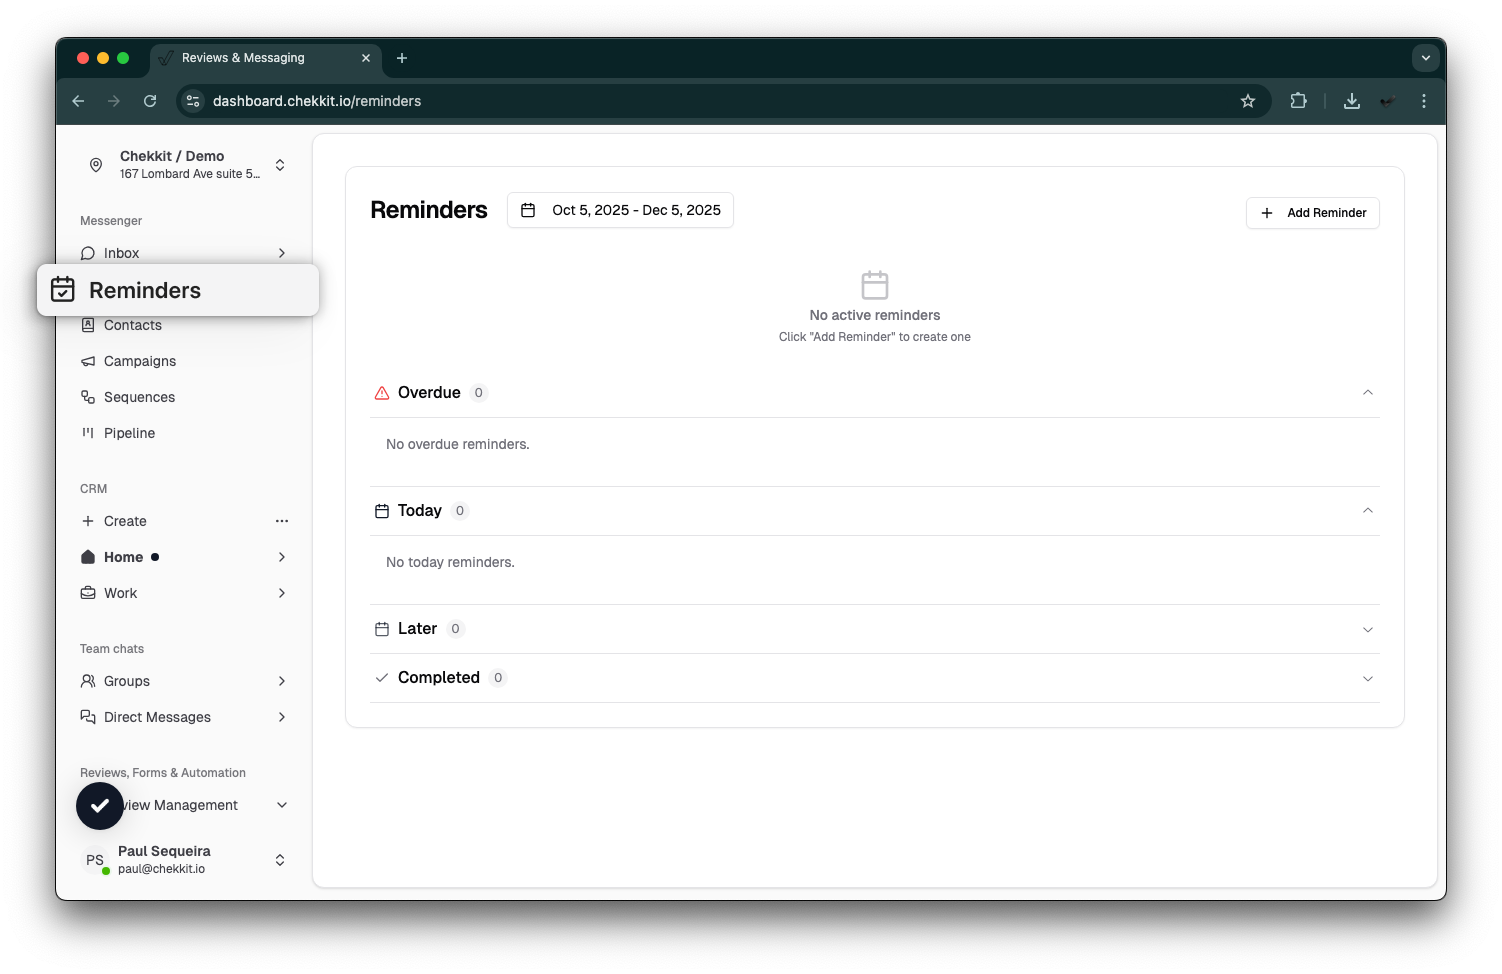Click the address bar URL
The image size is (1502, 974).
[317, 101]
